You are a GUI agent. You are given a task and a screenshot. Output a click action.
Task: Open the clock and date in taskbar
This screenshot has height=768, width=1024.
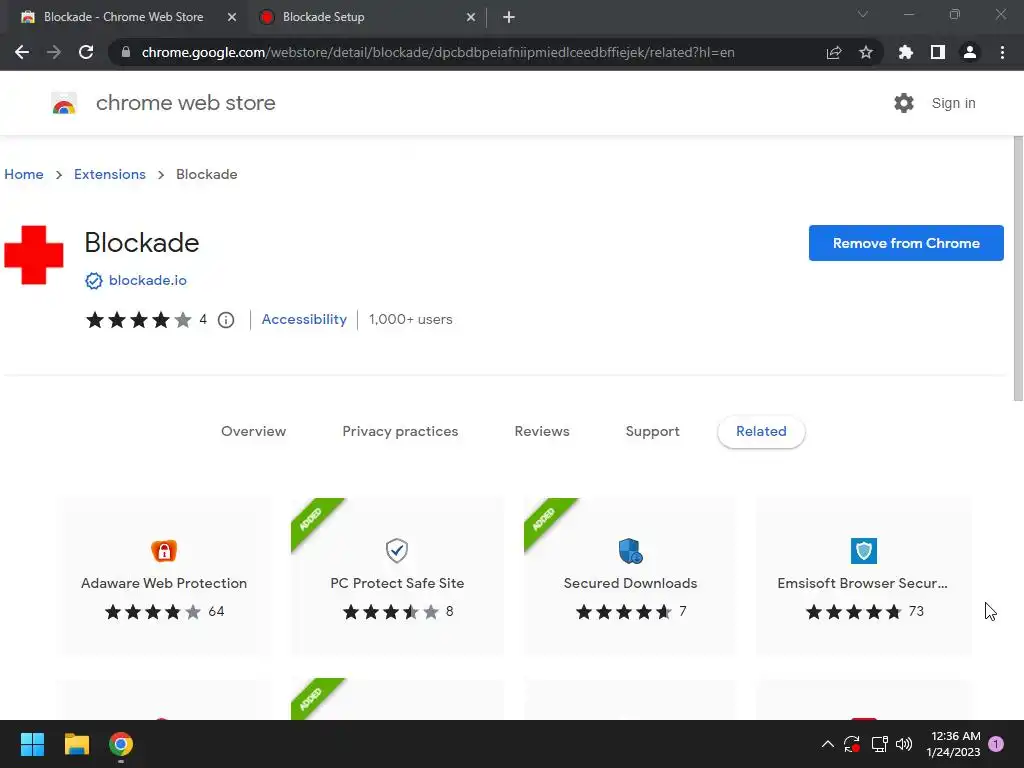[953, 744]
